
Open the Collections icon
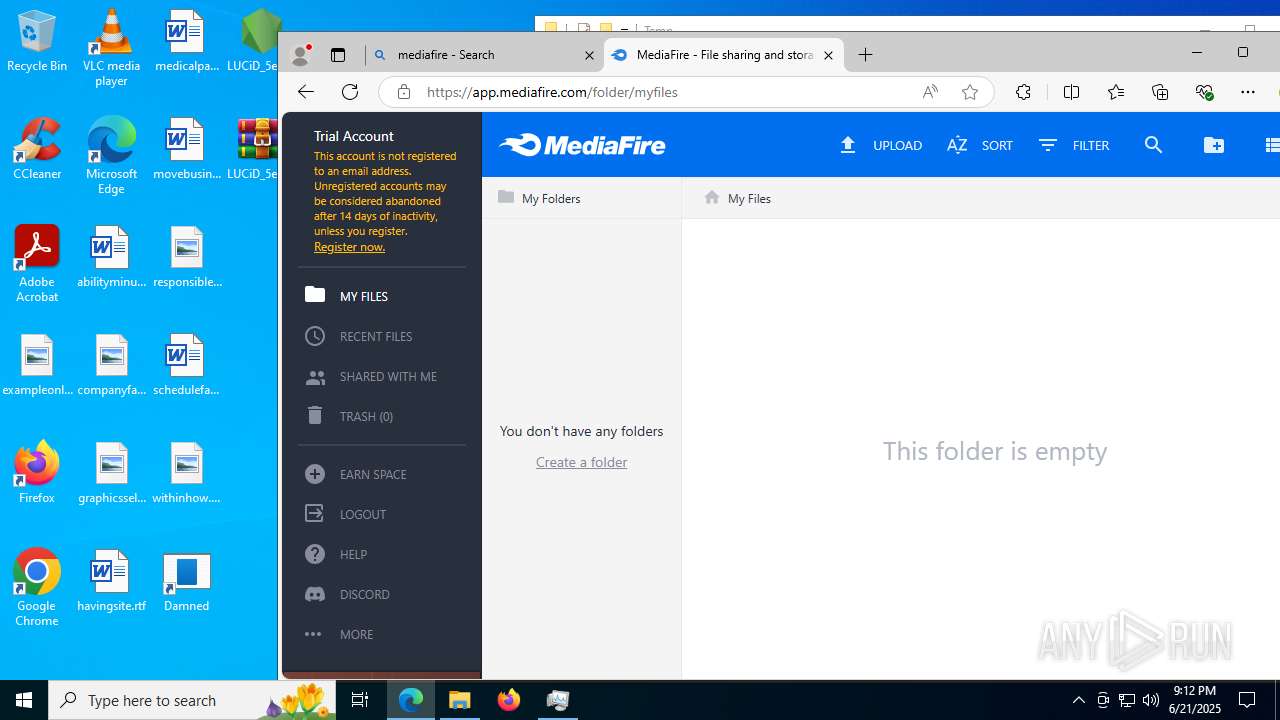pos(1160,92)
